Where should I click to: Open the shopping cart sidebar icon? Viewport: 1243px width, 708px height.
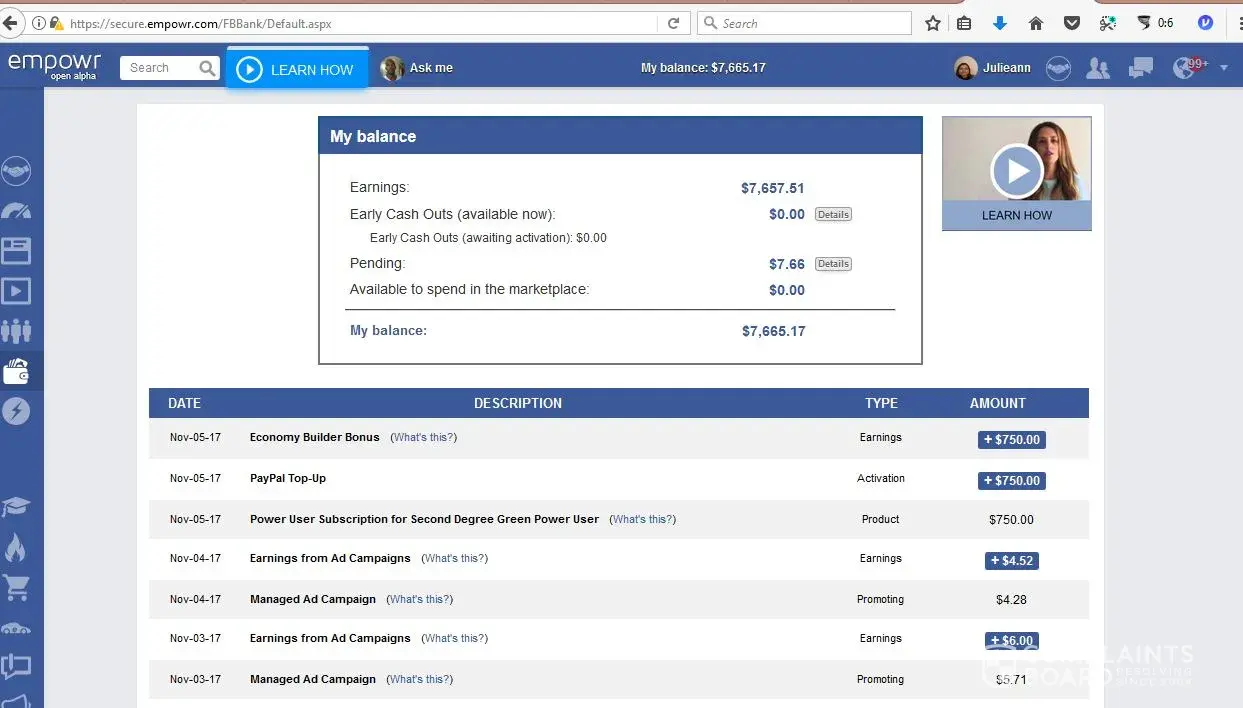tap(17, 588)
